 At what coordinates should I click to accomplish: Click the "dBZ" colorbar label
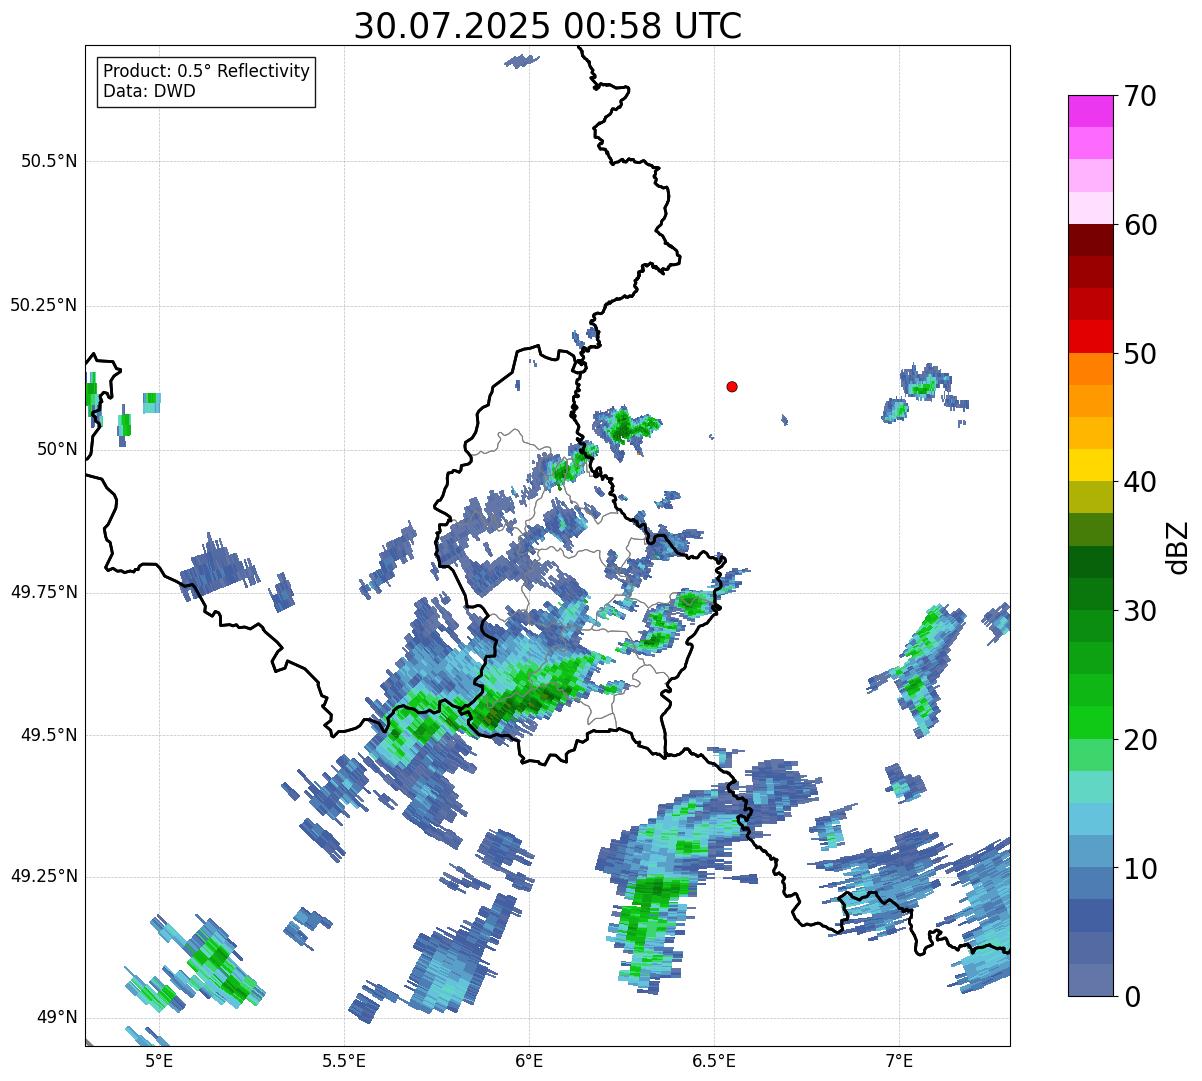tap(1178, 546)
